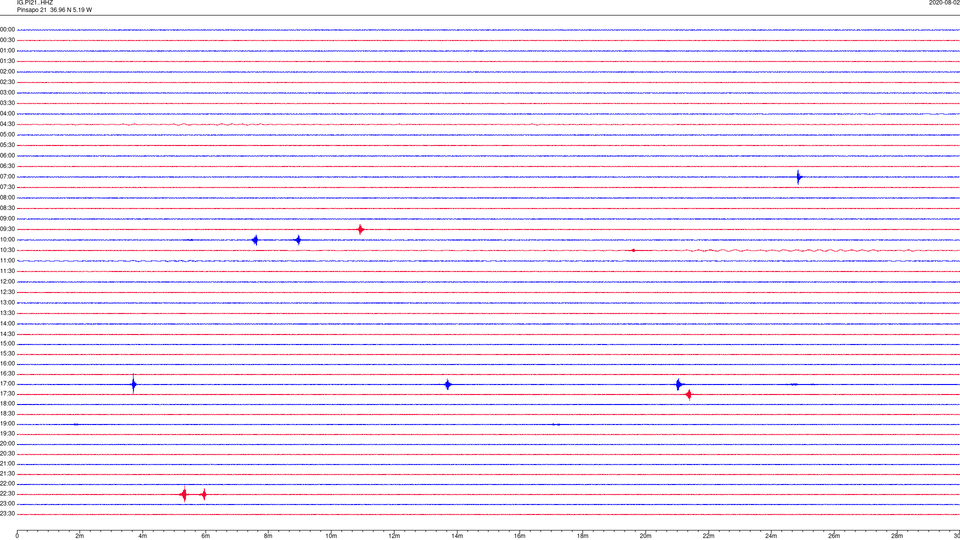Click the '22:30' row time label

click(7, 494)
